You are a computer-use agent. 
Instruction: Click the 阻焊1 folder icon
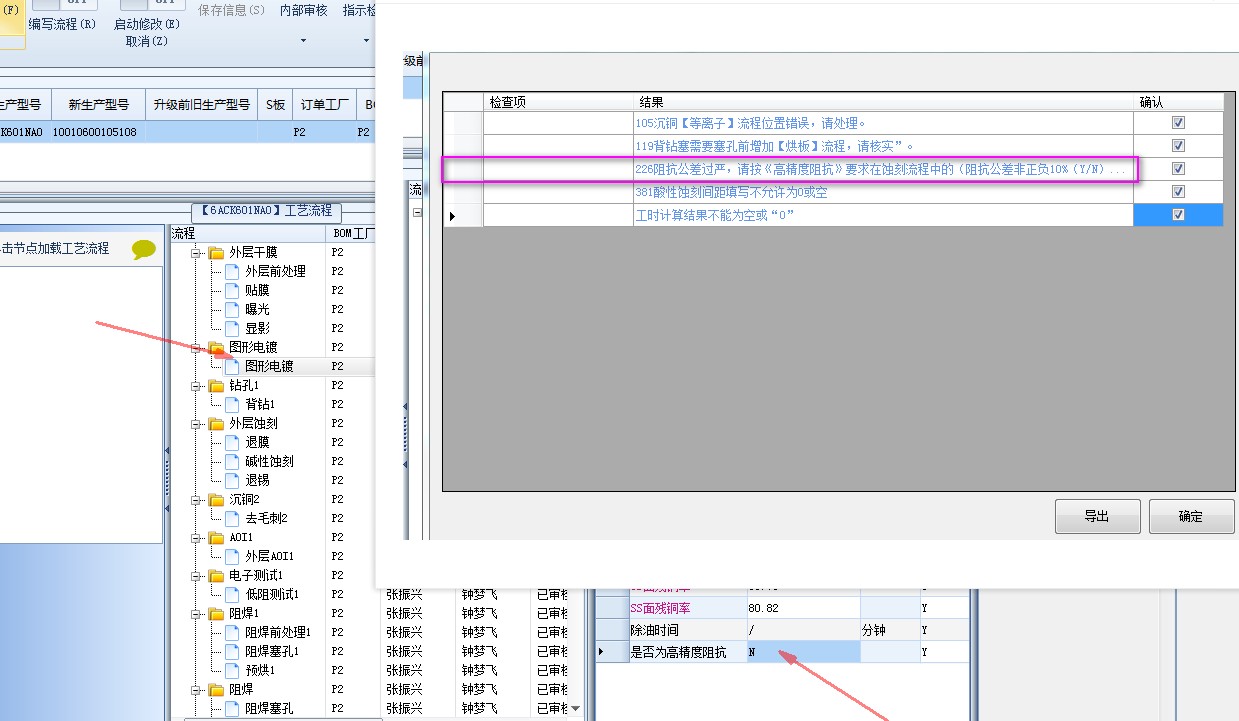(217, 614)
